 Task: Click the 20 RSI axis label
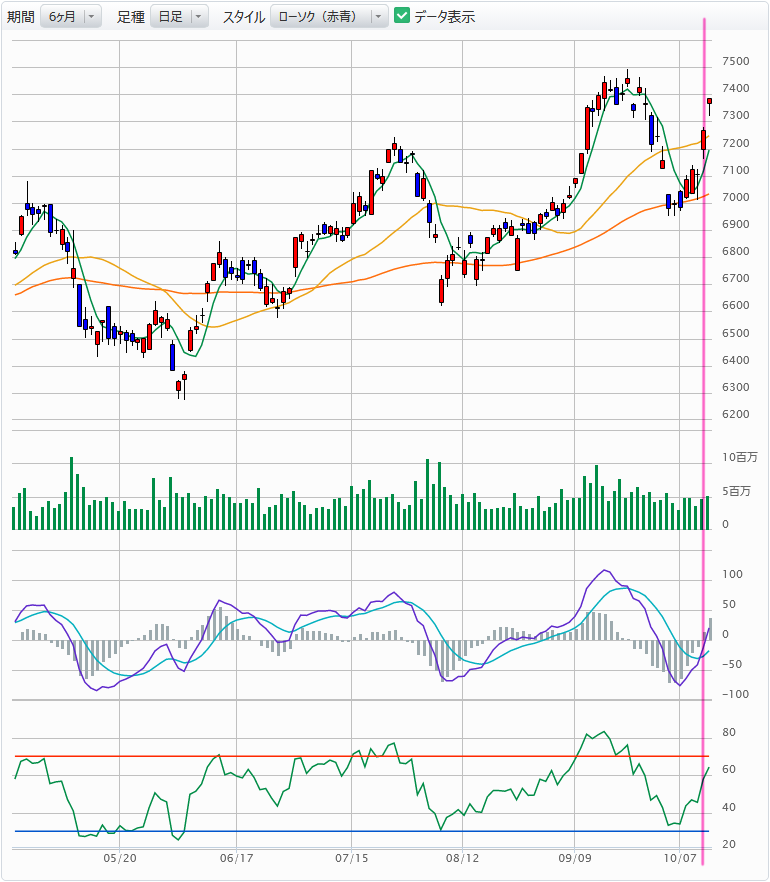(x=729, y=844)
